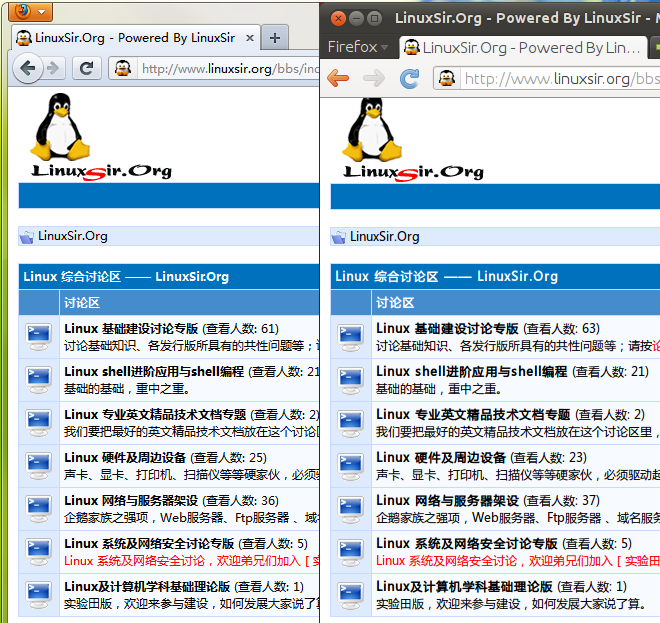
Task: Click forum icon beside 计算机学科基础理论版 in right window
Action: pyautogui.click(x=351, y=596)
